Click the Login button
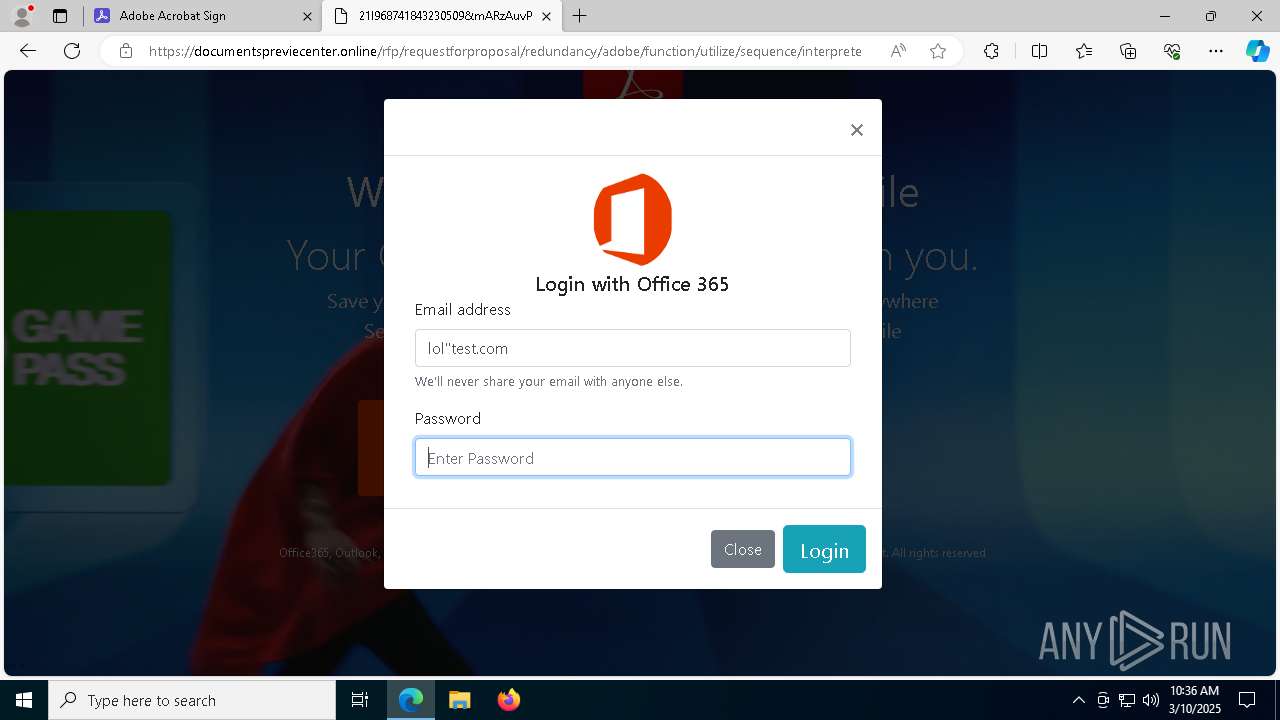This screenshot has width=1280, height=720. [824, 549]
